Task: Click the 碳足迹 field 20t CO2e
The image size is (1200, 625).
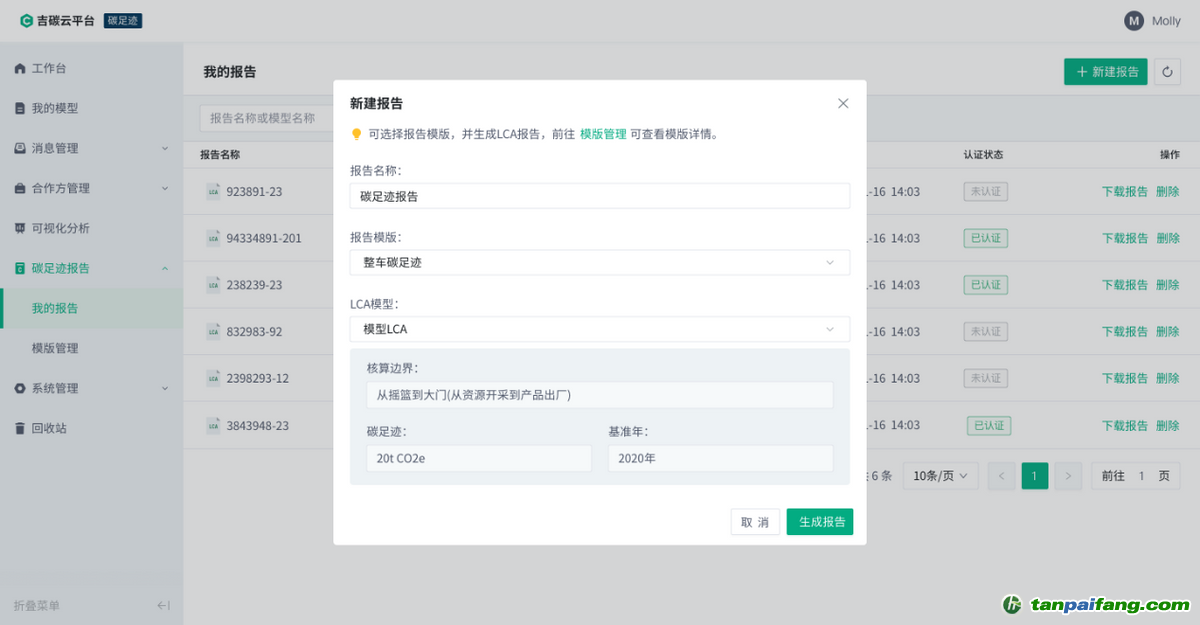Action: click(x=479, y=458)
